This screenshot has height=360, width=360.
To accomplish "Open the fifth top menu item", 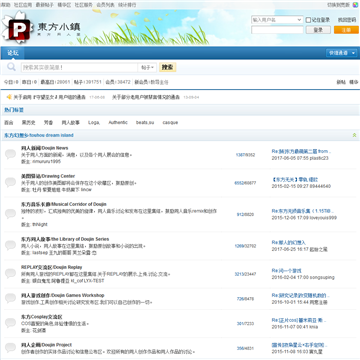I will click(84, 5).
